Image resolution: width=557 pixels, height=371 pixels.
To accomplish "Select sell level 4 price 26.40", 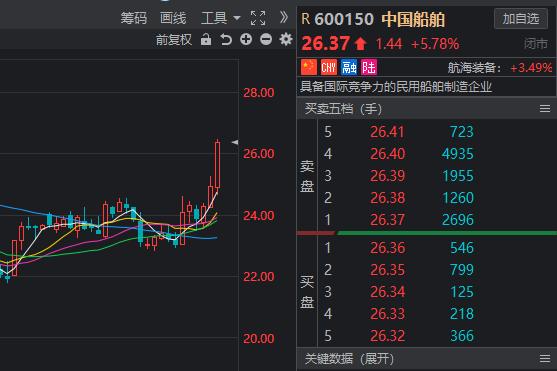I will click(387, 154).
